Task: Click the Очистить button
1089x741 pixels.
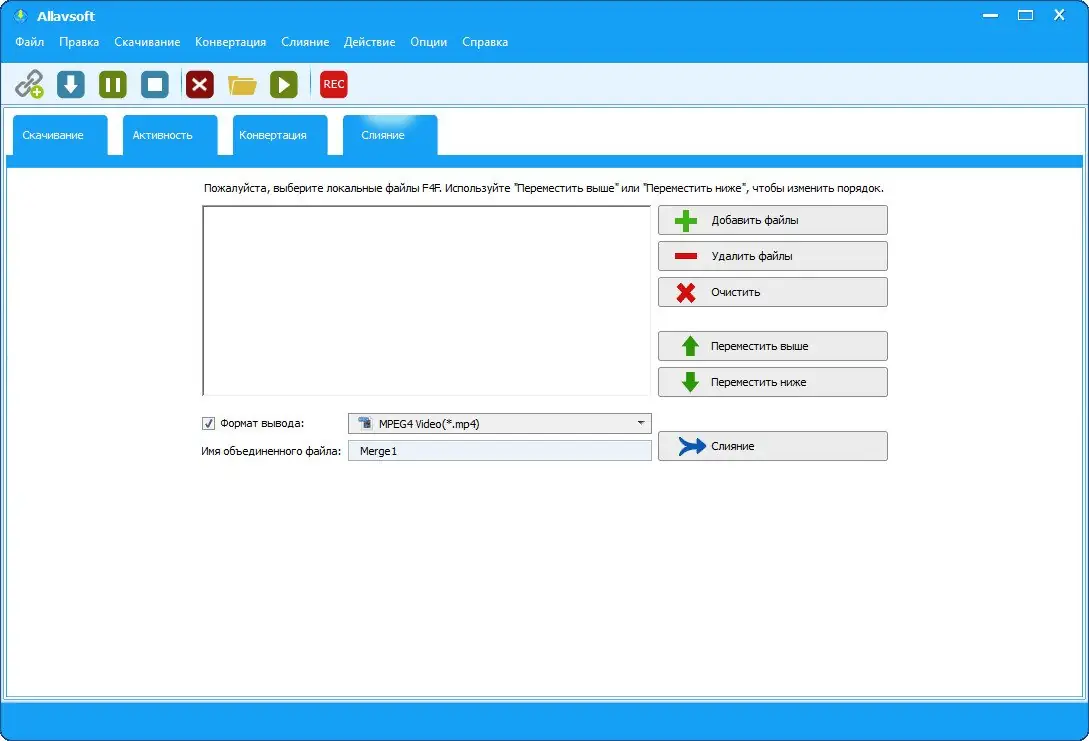Action: (772, 292)
